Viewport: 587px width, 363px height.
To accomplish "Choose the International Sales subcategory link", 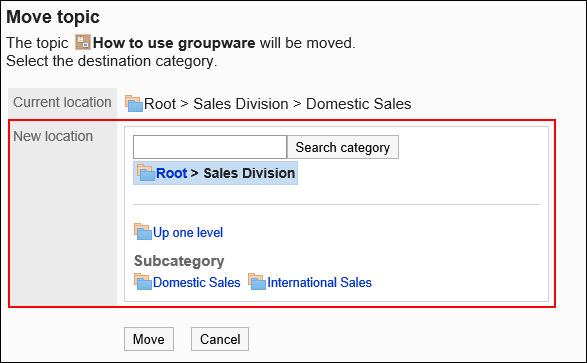I will click(x=319, y=282).
